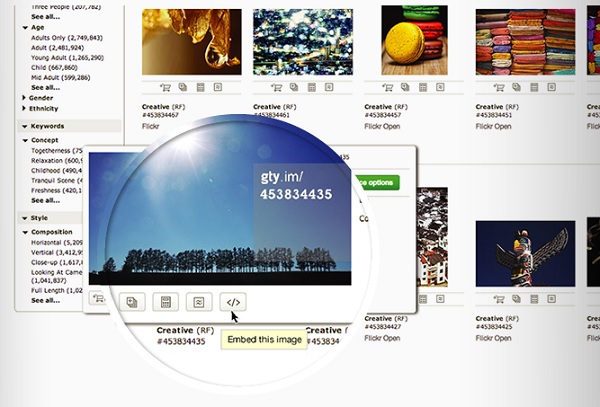The width and height of the screenshot is (600, 407).
Task: Open the totem pole thumbnail
Action: [x=525, y=254]
